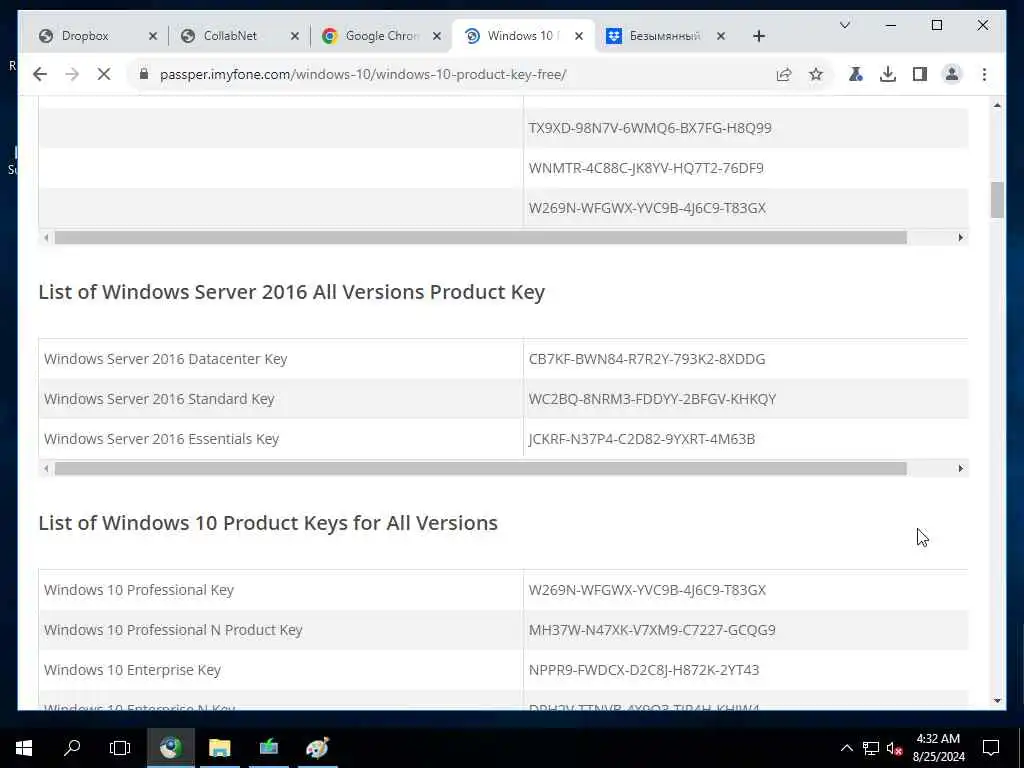The height and width of the screenshot is (768, 1024).
Task: Stop loading the page
Action: (104, 74)
